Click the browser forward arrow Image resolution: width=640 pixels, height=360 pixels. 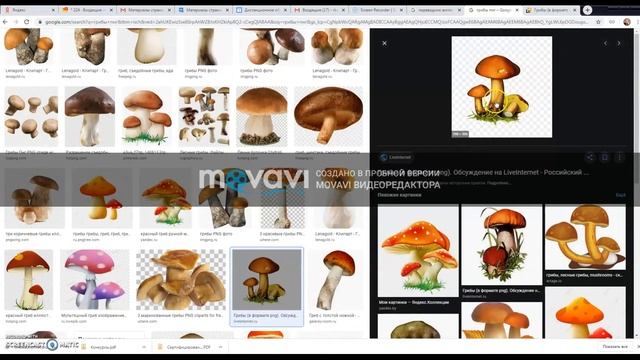pos(16,22)
